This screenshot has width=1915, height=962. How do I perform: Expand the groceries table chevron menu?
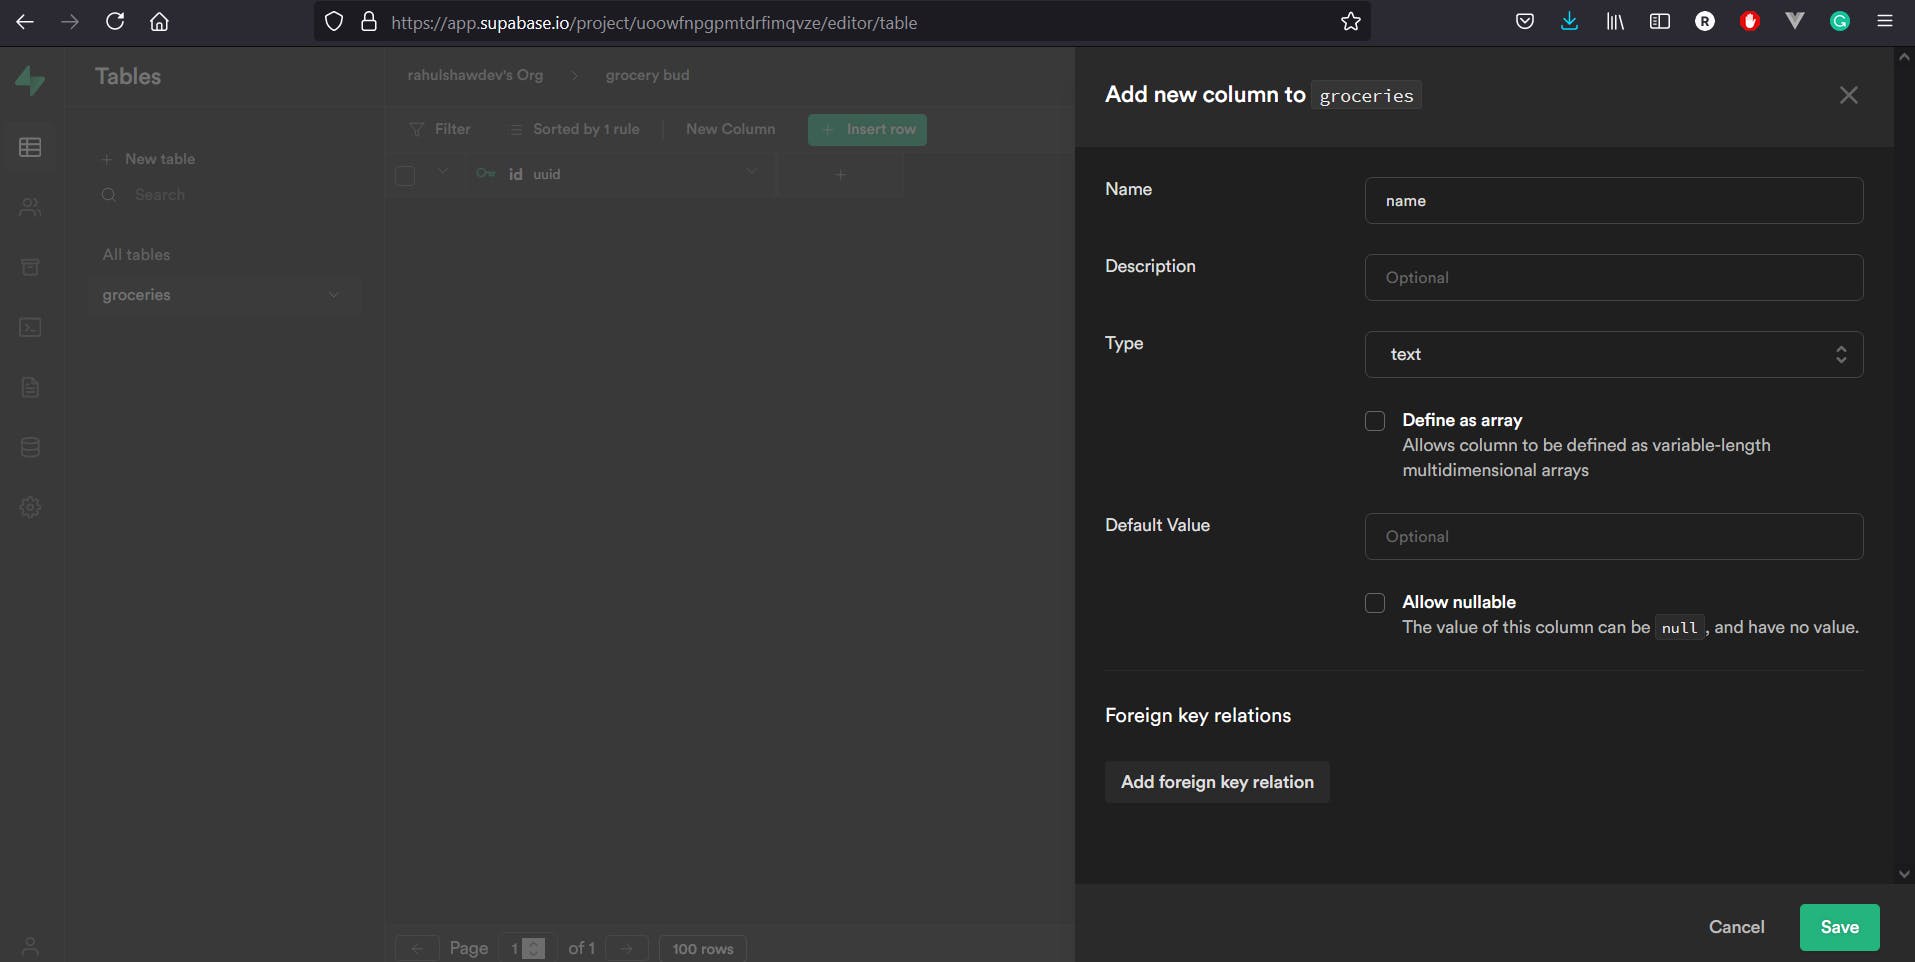click(334, 295)
